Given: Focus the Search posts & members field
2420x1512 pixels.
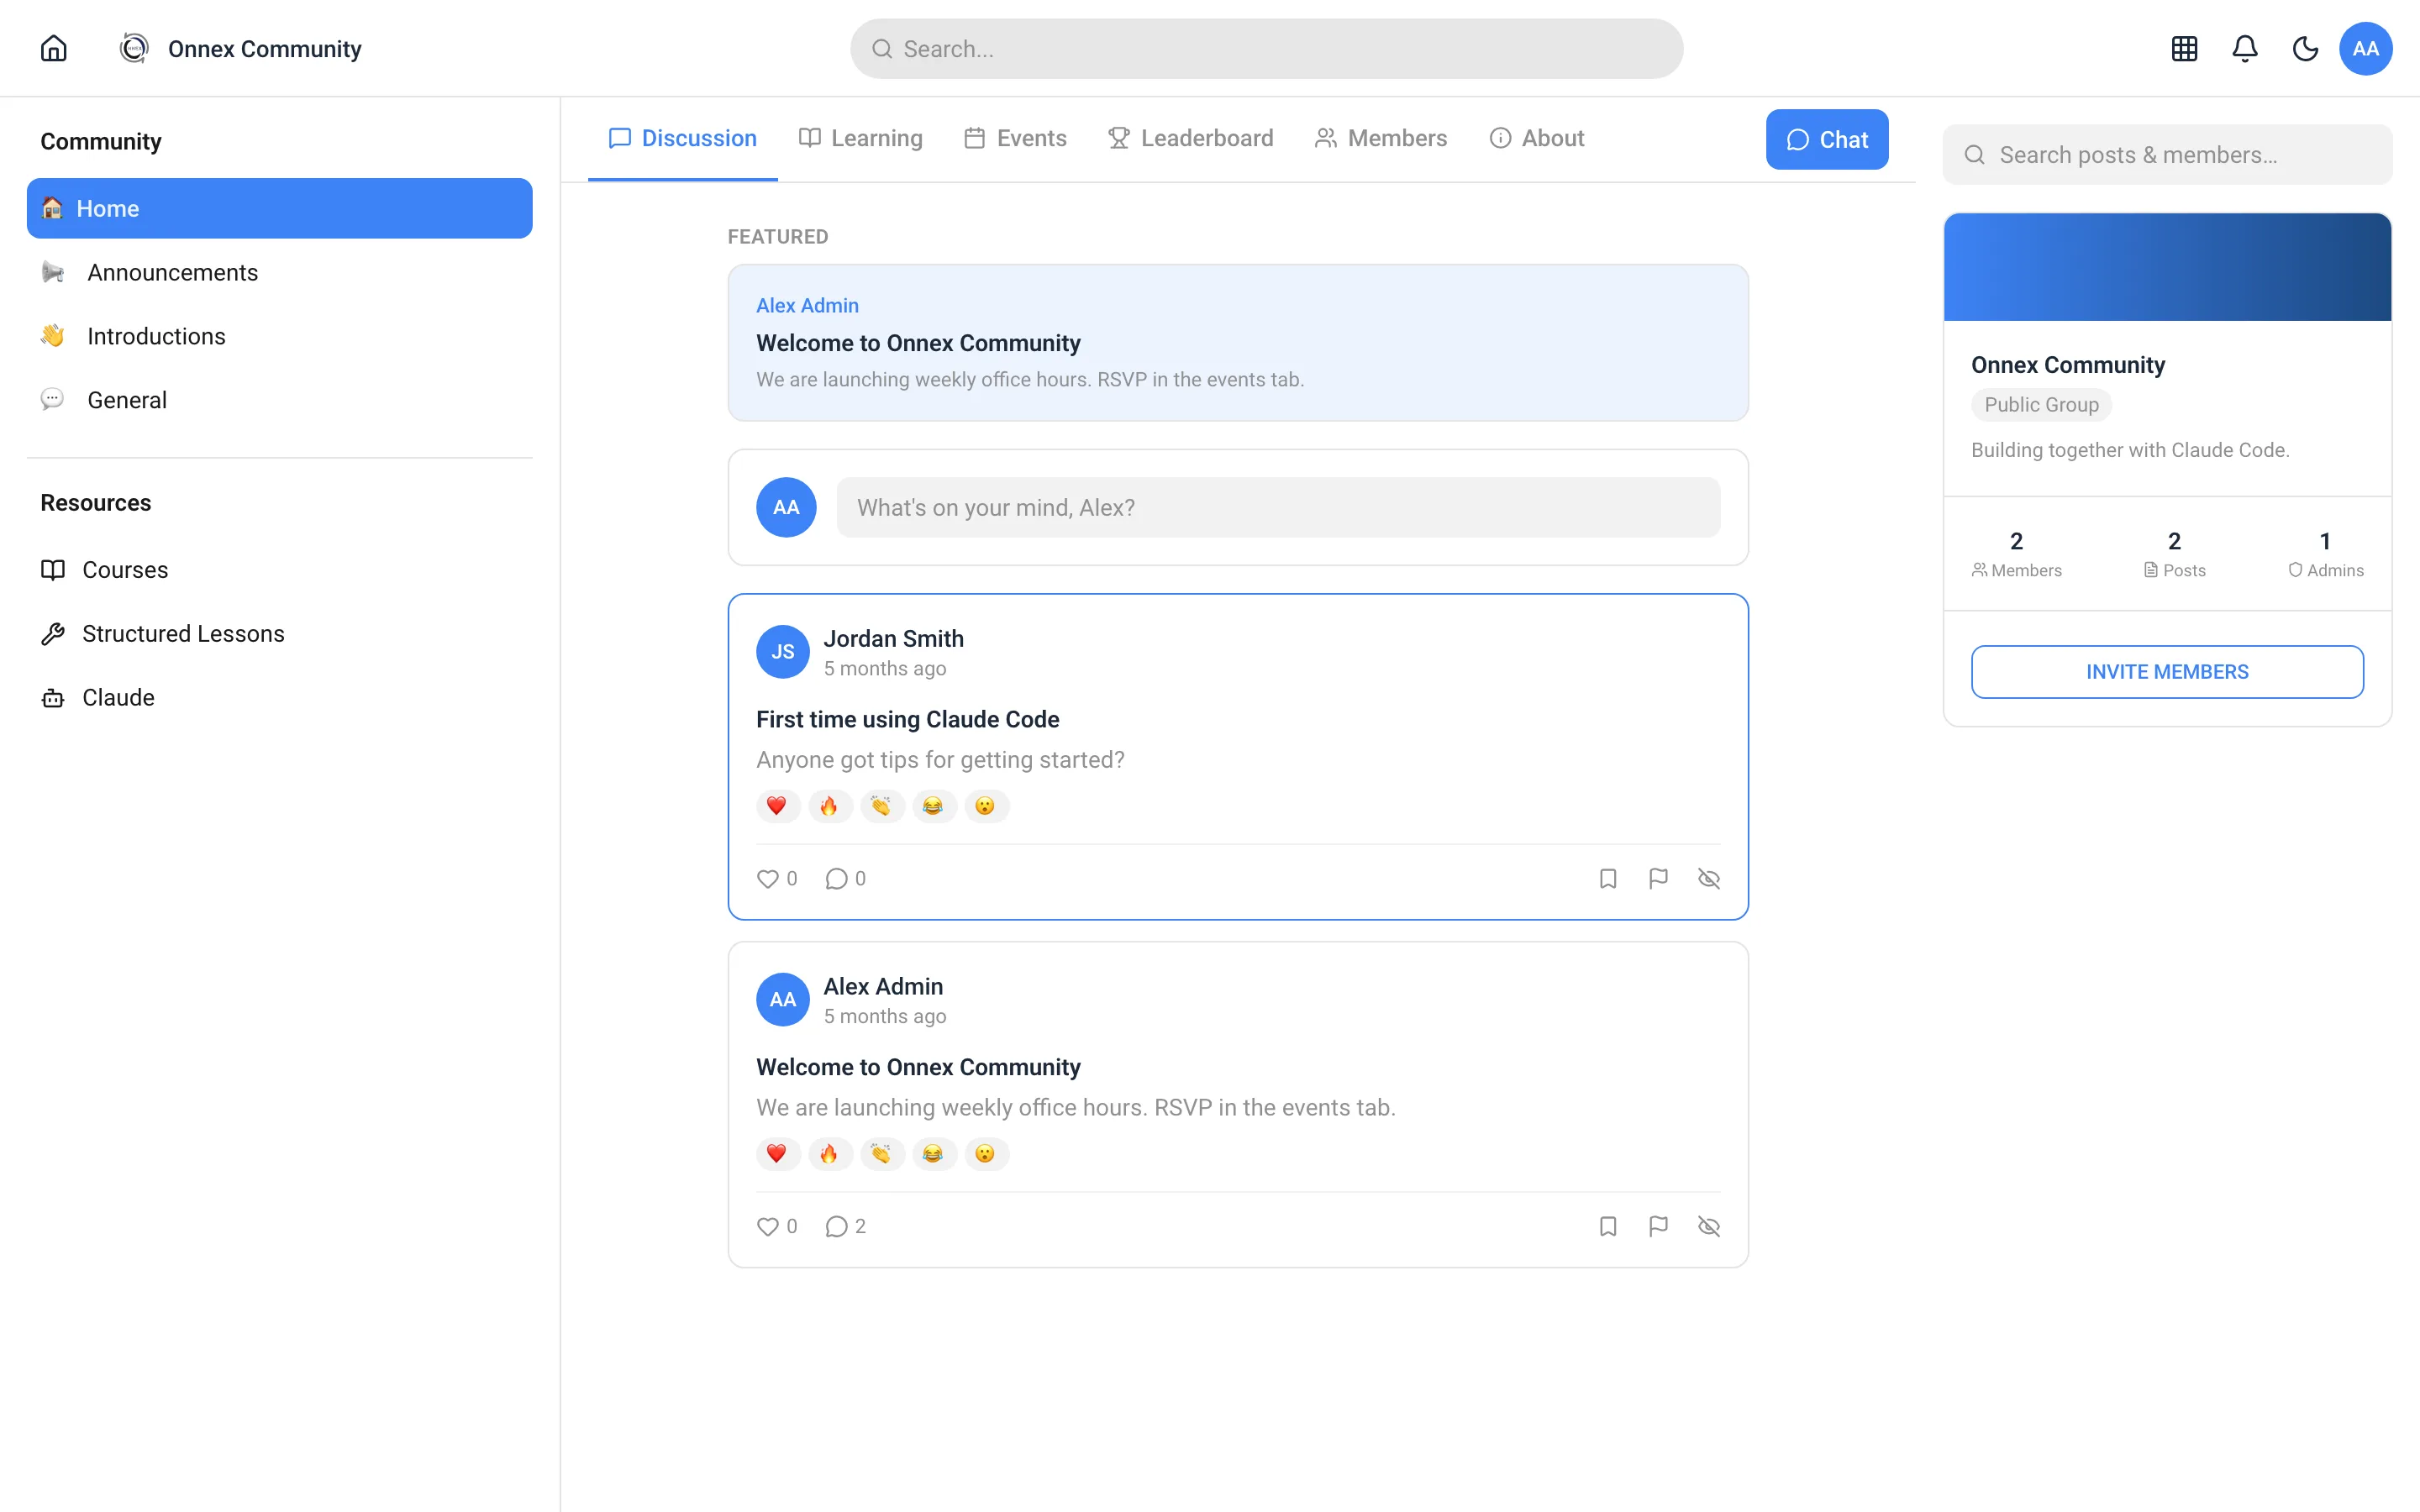Looking at the screenshot, I should click(x=2166, y=155).
